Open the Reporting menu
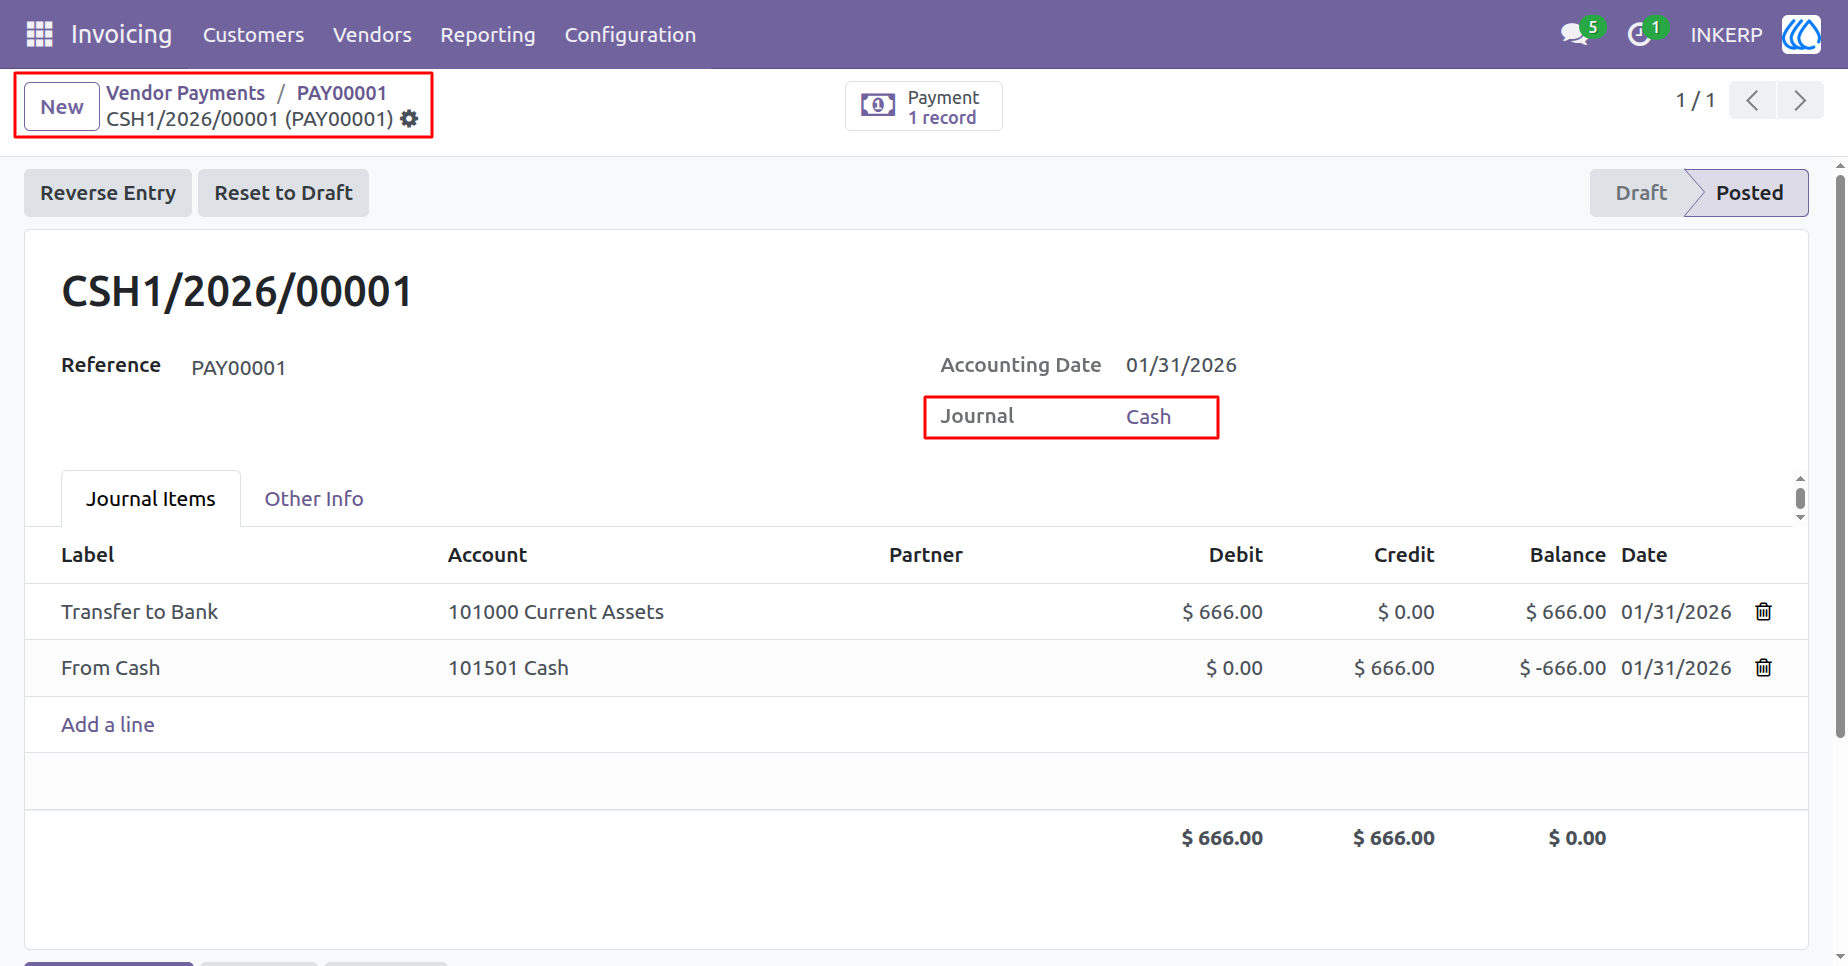Screen dimensions: 1848x966 pyautogui.click(x=488, y=35)
